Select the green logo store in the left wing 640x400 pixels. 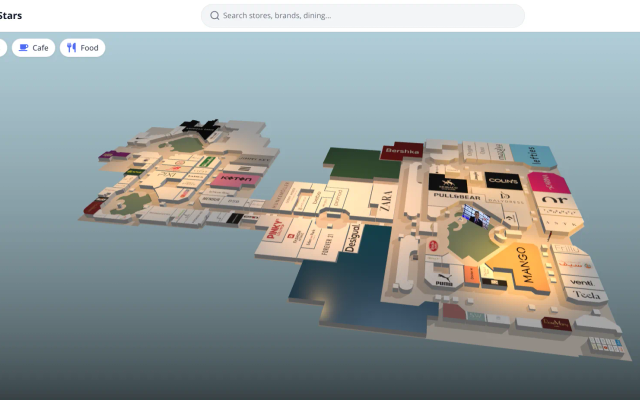207,162
